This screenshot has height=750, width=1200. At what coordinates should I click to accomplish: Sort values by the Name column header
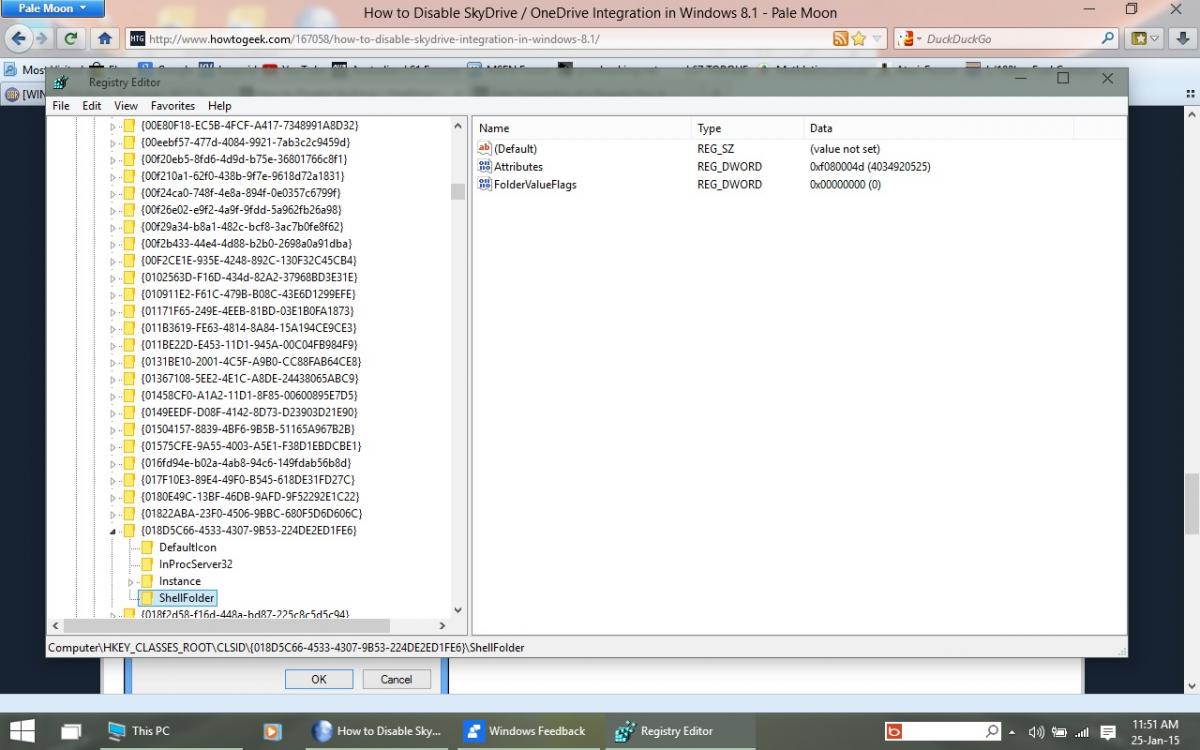581,128
